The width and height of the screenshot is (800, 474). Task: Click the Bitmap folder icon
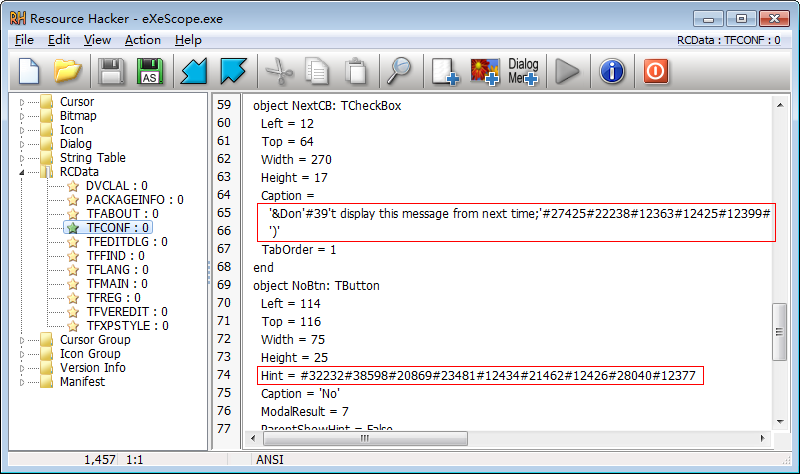46,116
